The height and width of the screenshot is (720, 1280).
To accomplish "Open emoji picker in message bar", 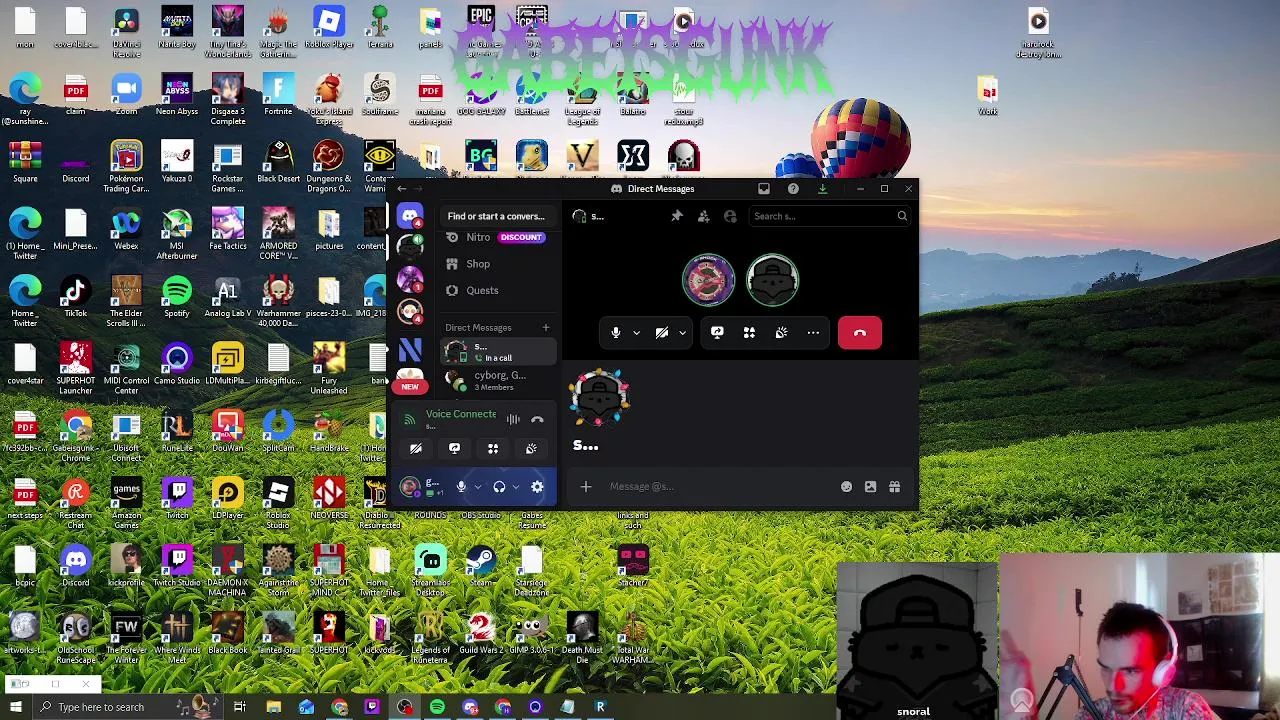I will pos(846,487).
